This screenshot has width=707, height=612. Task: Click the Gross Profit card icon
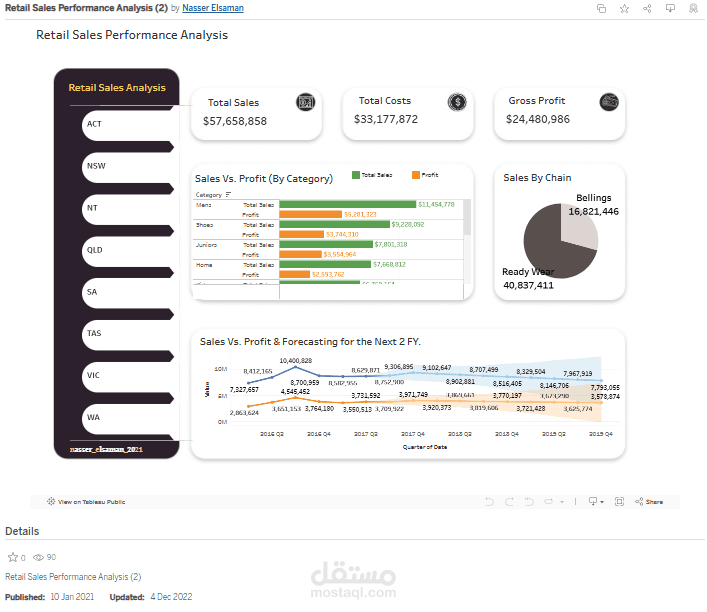click(609, 102)
